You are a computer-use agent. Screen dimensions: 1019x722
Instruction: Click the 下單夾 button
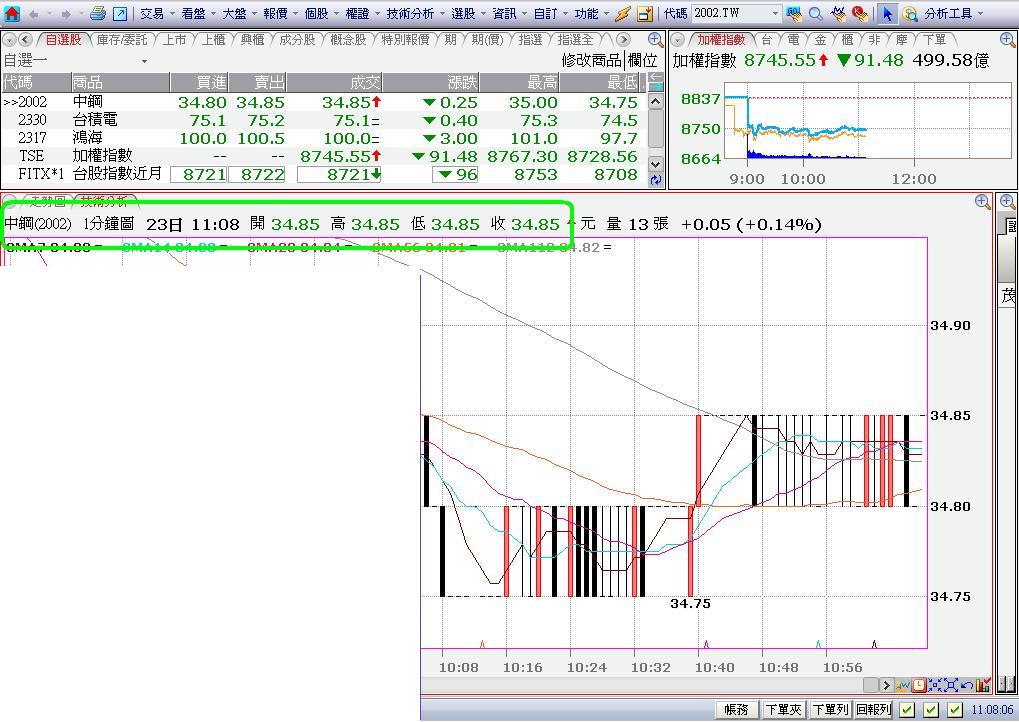(x=784, y=710)
